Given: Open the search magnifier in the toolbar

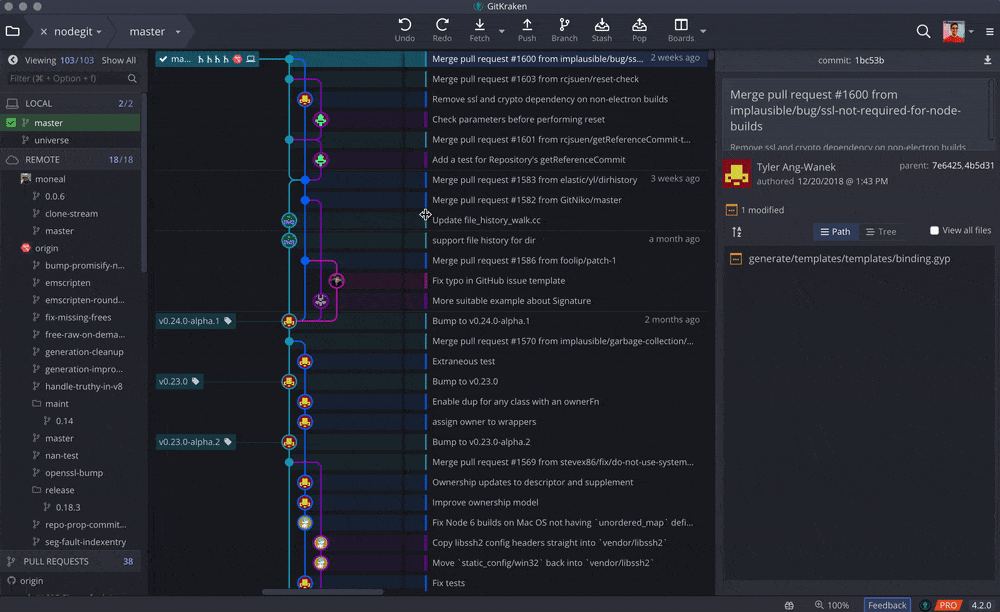Looking at the screenshot, I should (x=923, y=31).
